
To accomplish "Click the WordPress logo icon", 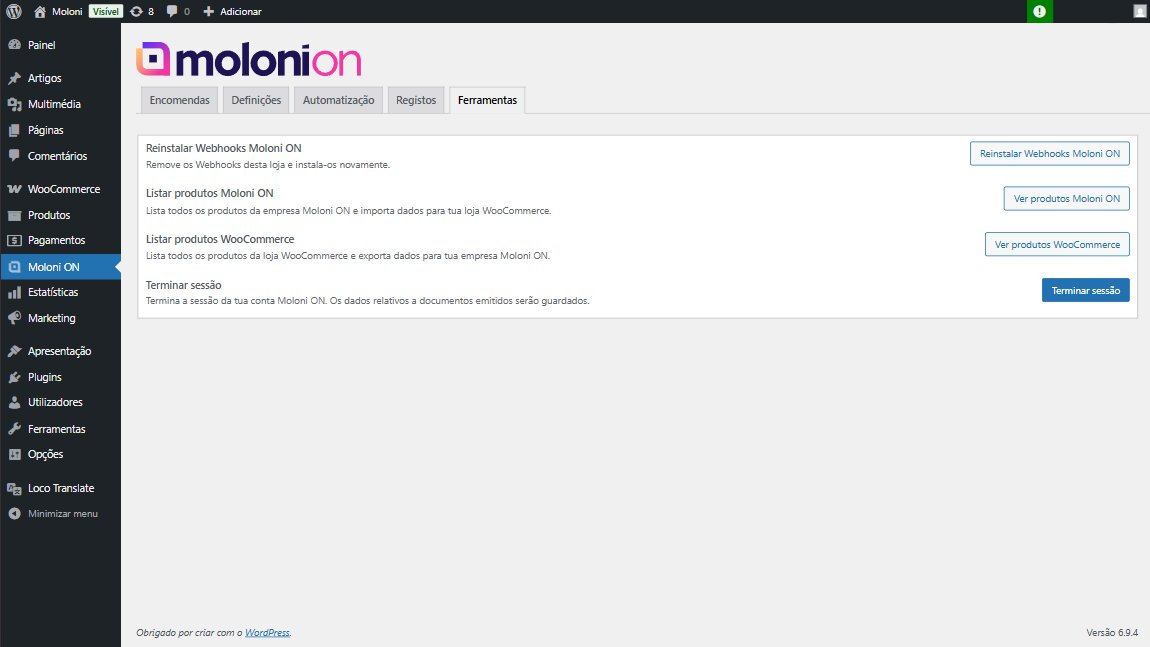I will (14, 11).
